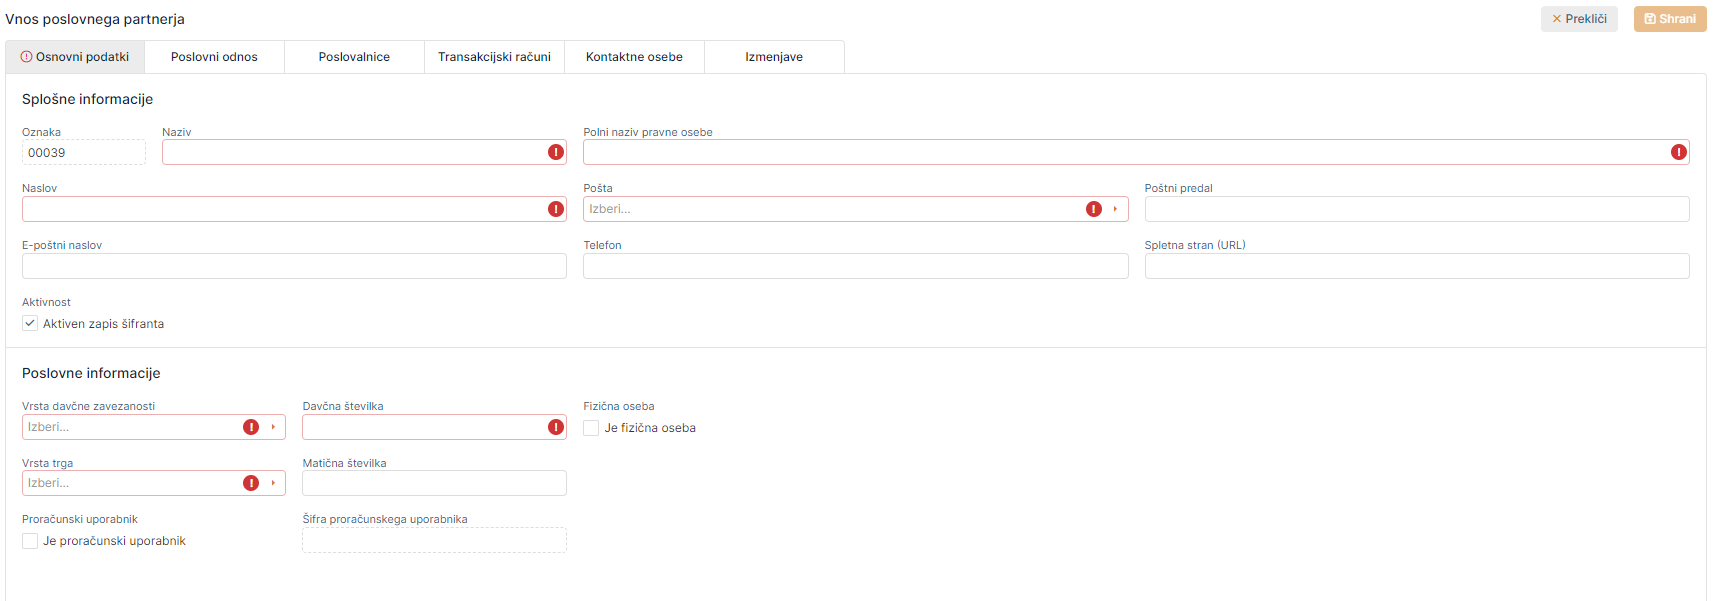The height and width of the screenshot is (601, 1715).
Task: Open the Kontaktne osebe tab
Action: (634, 57)
